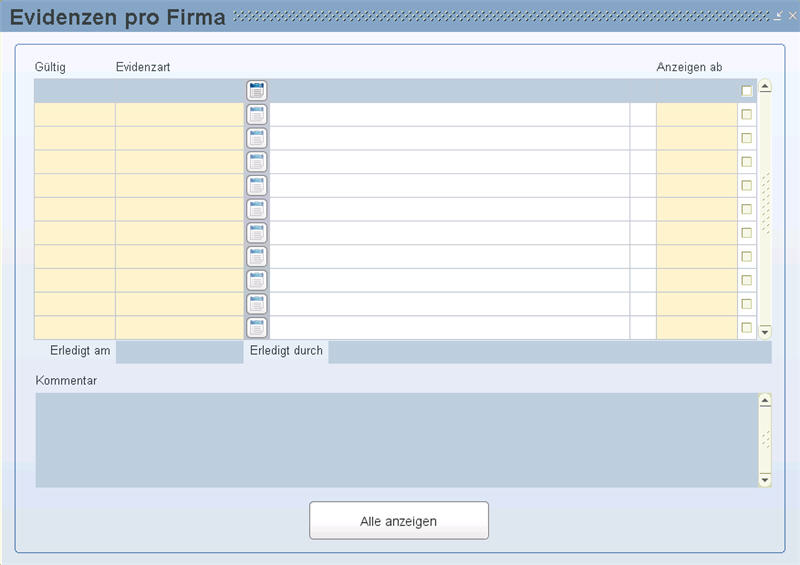Select the Erledigt am field

coord(179,352)
